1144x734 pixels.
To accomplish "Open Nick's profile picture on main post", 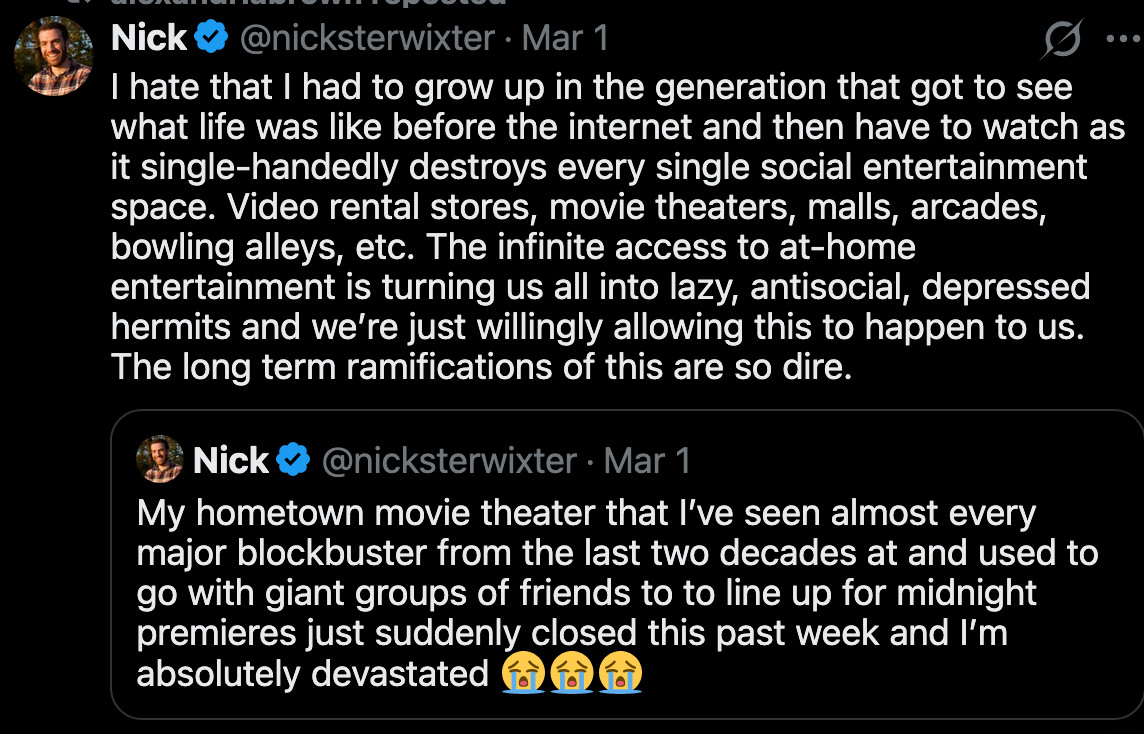I will pyautogui.click(x=54, y=55).
